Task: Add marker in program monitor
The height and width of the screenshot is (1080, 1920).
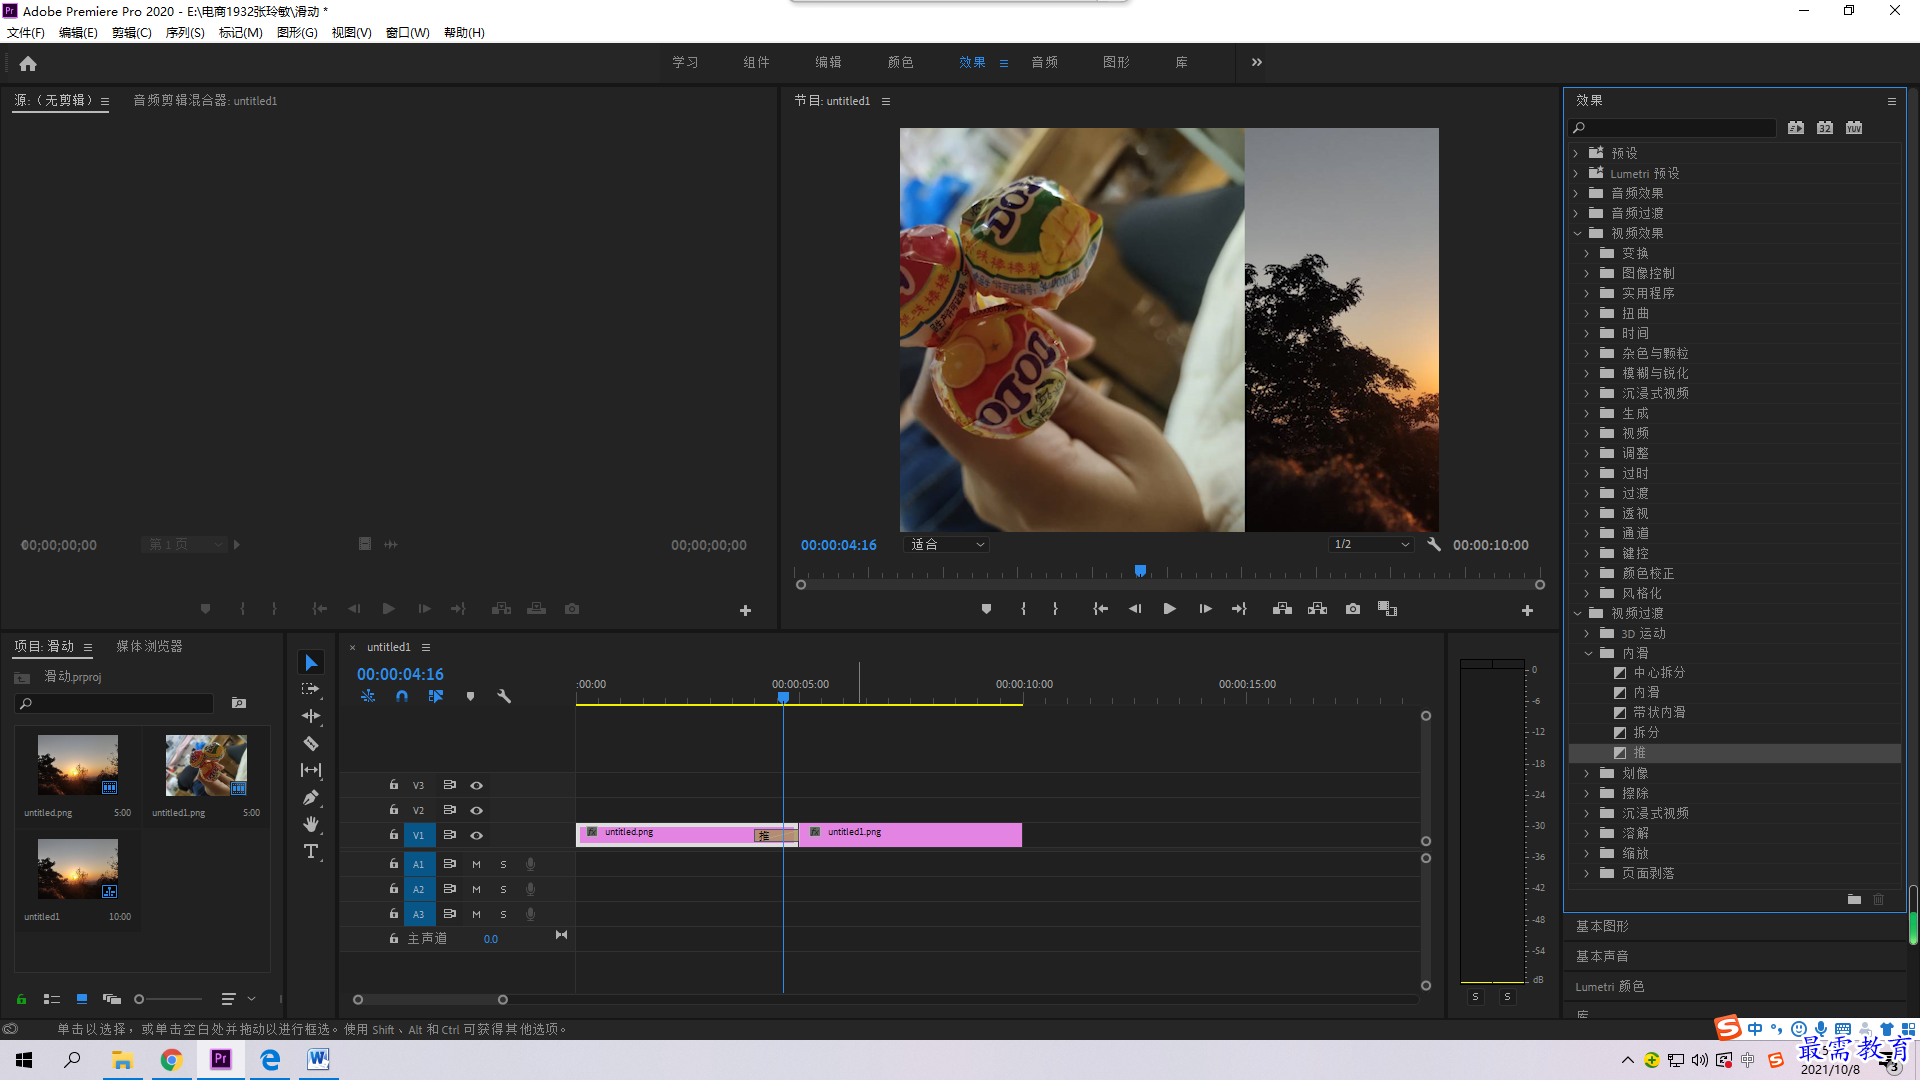Action: click(986, 609)
